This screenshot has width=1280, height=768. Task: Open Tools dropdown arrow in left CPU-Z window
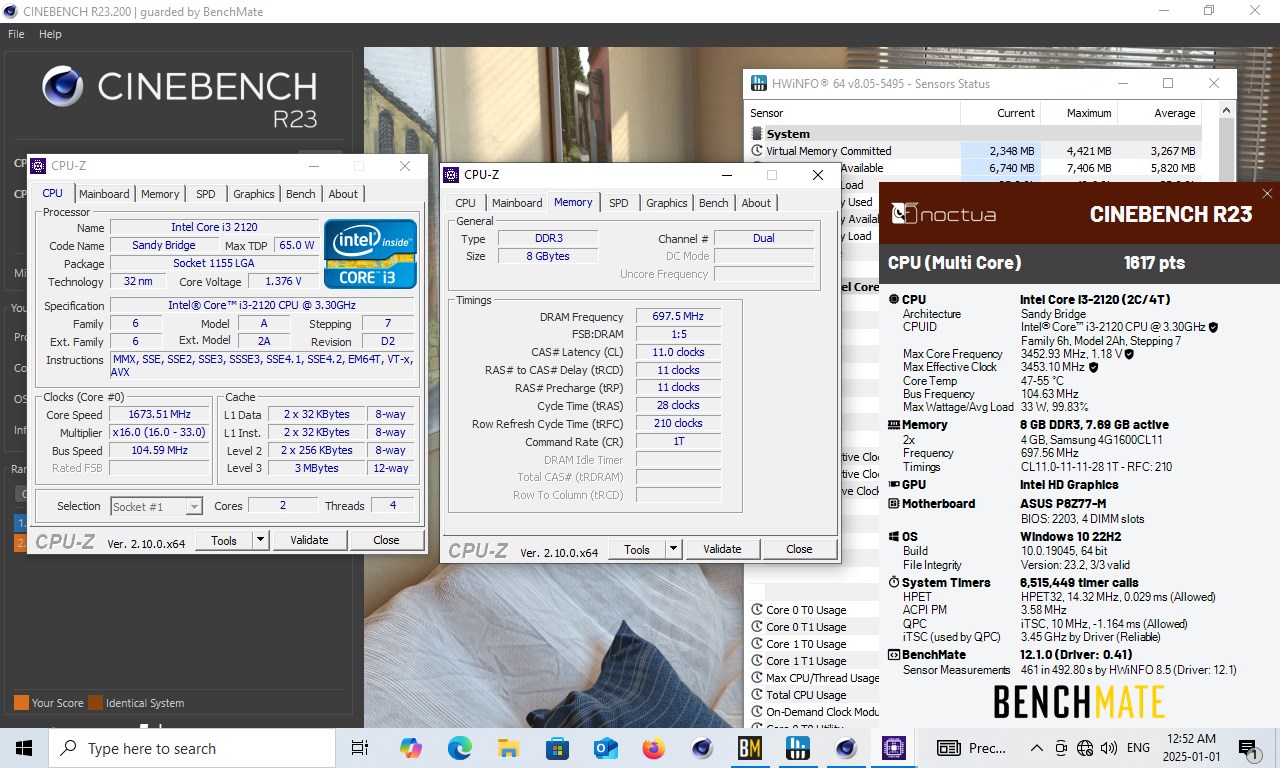tap(260, 540)
